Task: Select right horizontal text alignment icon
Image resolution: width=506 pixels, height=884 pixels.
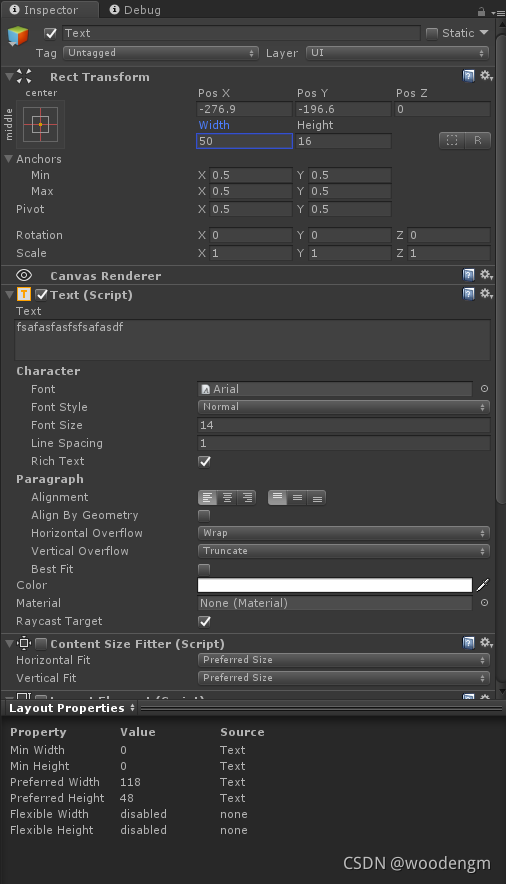Action: point(246,497)
